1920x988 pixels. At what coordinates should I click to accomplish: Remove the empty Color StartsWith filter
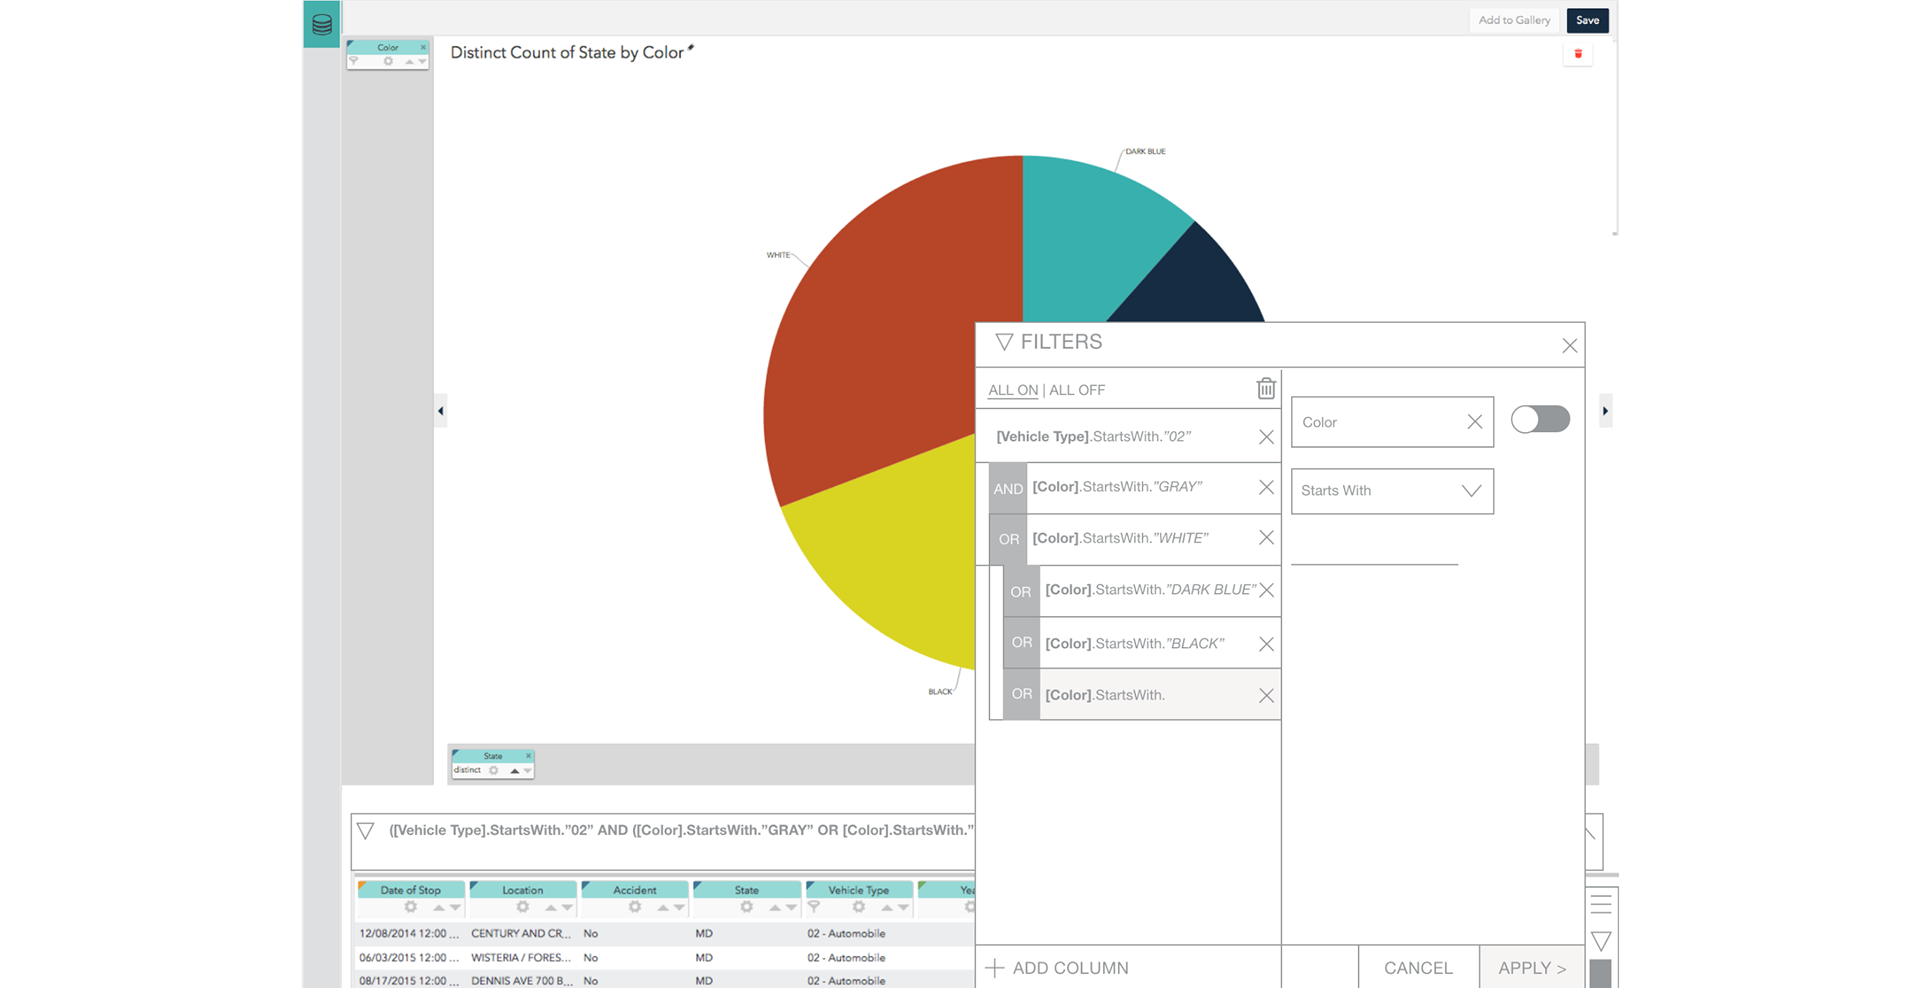tap(1266, 696)
